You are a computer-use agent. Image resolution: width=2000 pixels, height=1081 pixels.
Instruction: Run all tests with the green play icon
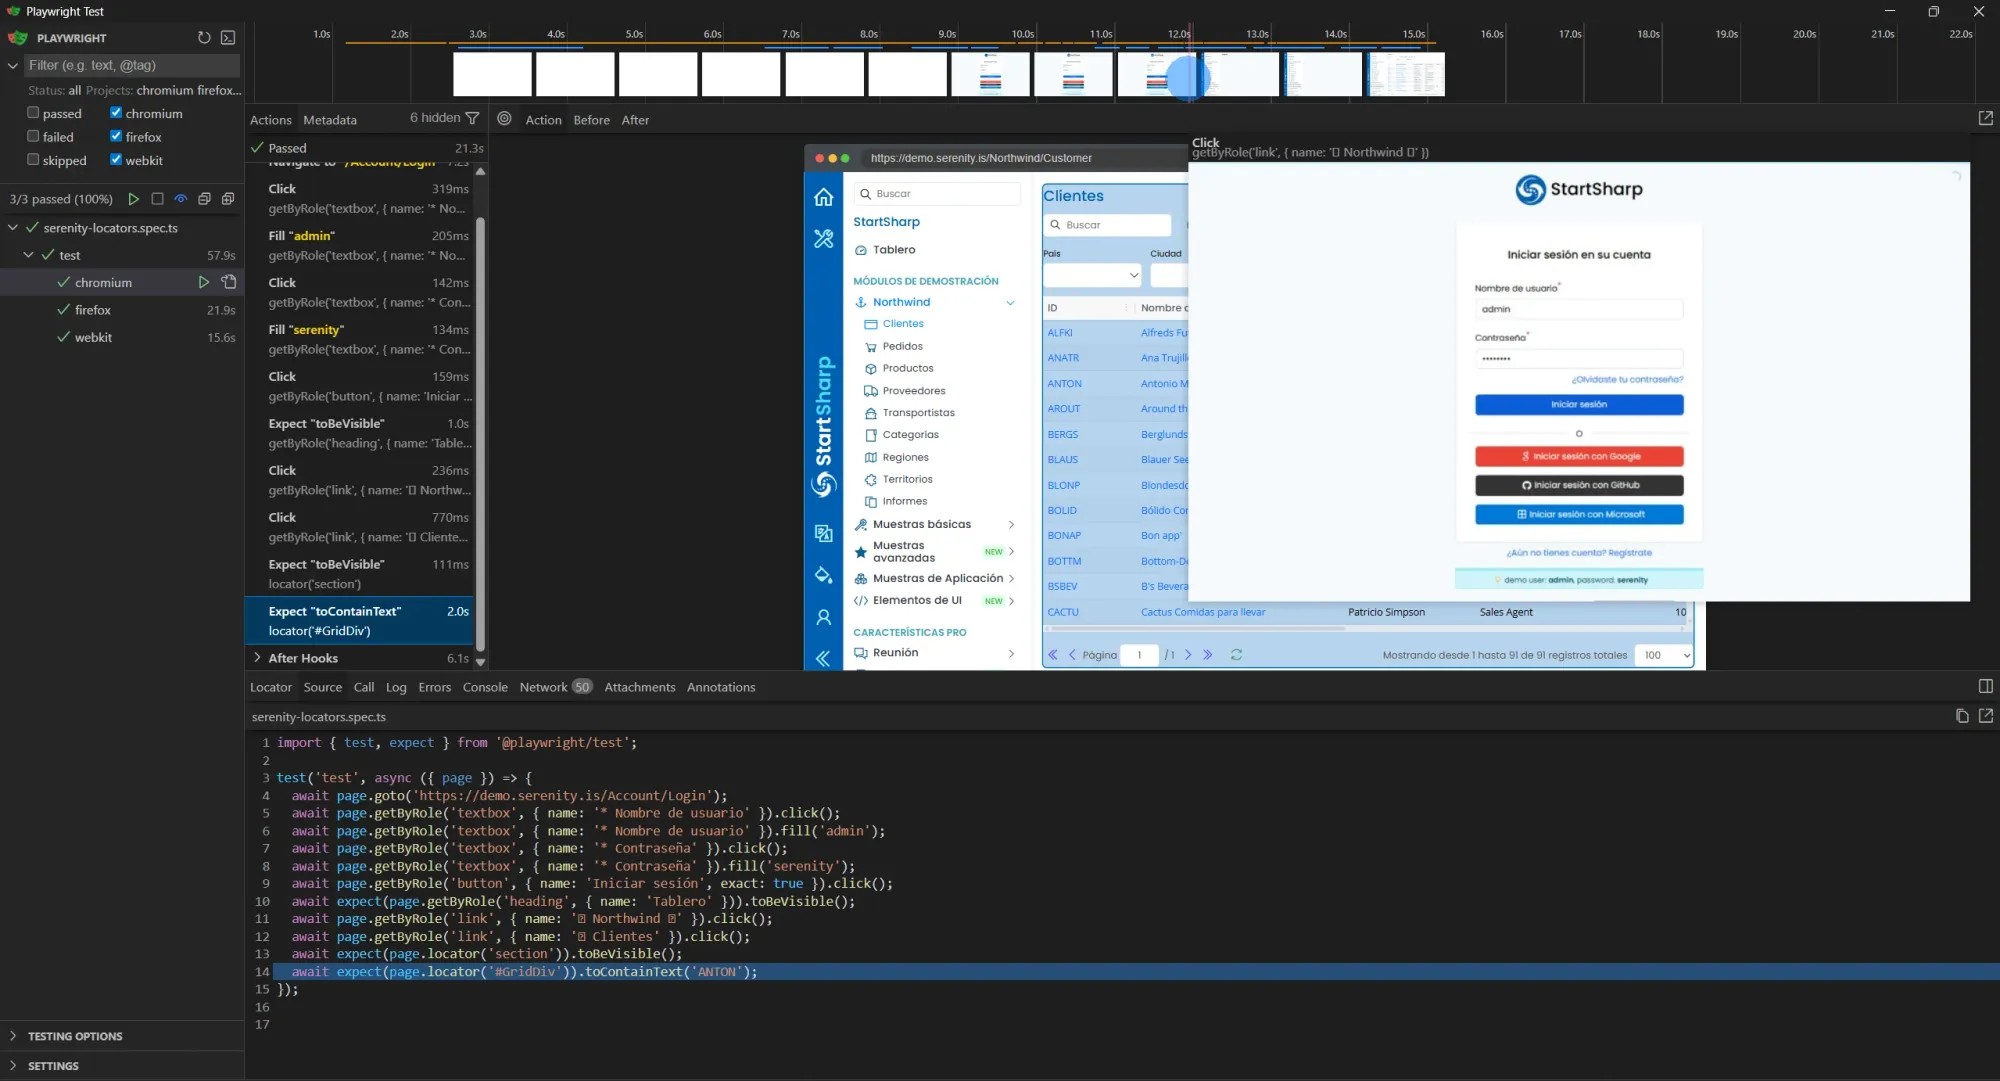[134, 199]
